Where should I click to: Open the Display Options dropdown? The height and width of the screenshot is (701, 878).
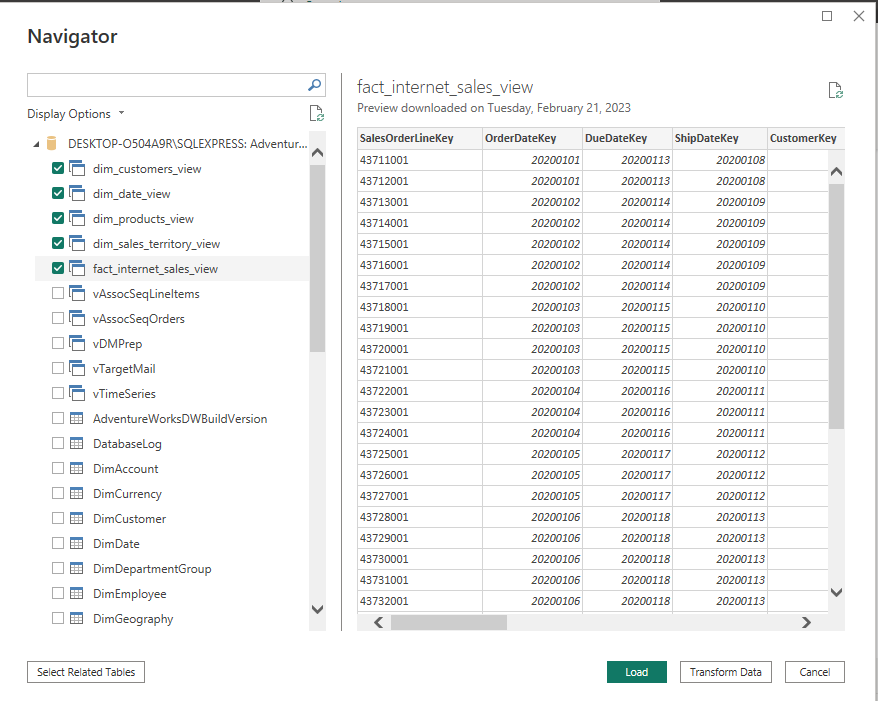point(76,114)
